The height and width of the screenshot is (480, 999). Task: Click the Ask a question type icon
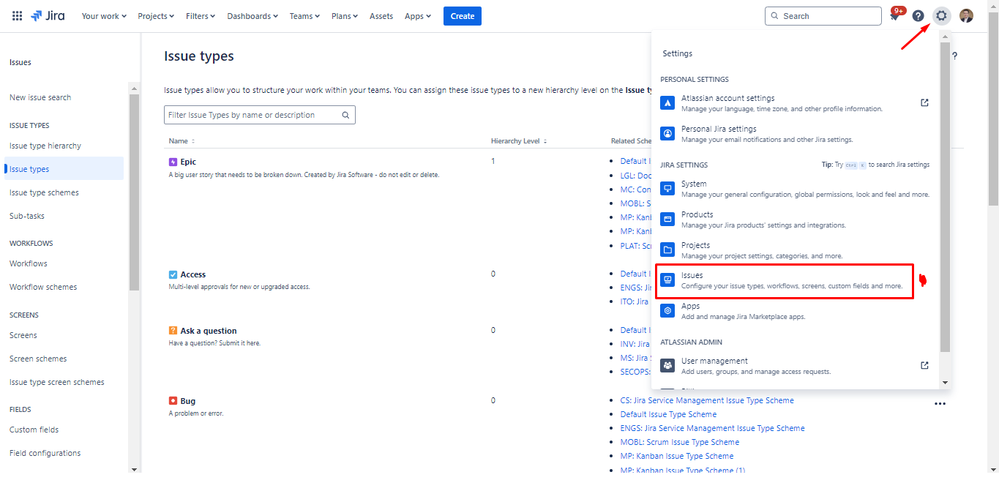[173, 331]
